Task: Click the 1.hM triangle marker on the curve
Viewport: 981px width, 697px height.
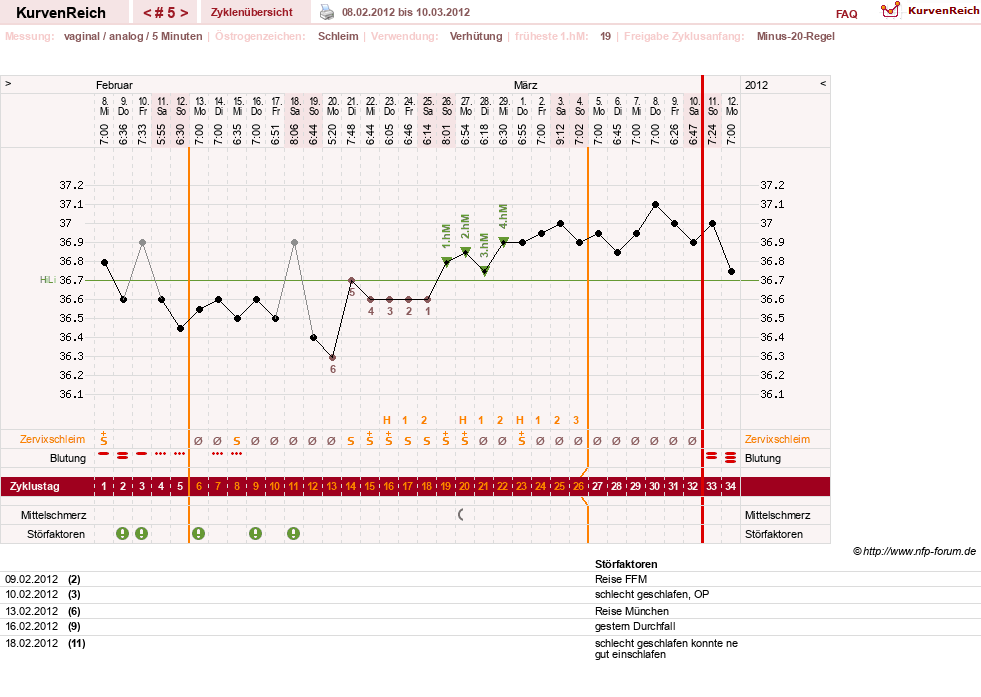Action: pyautogui.click(x=446, y=262)
